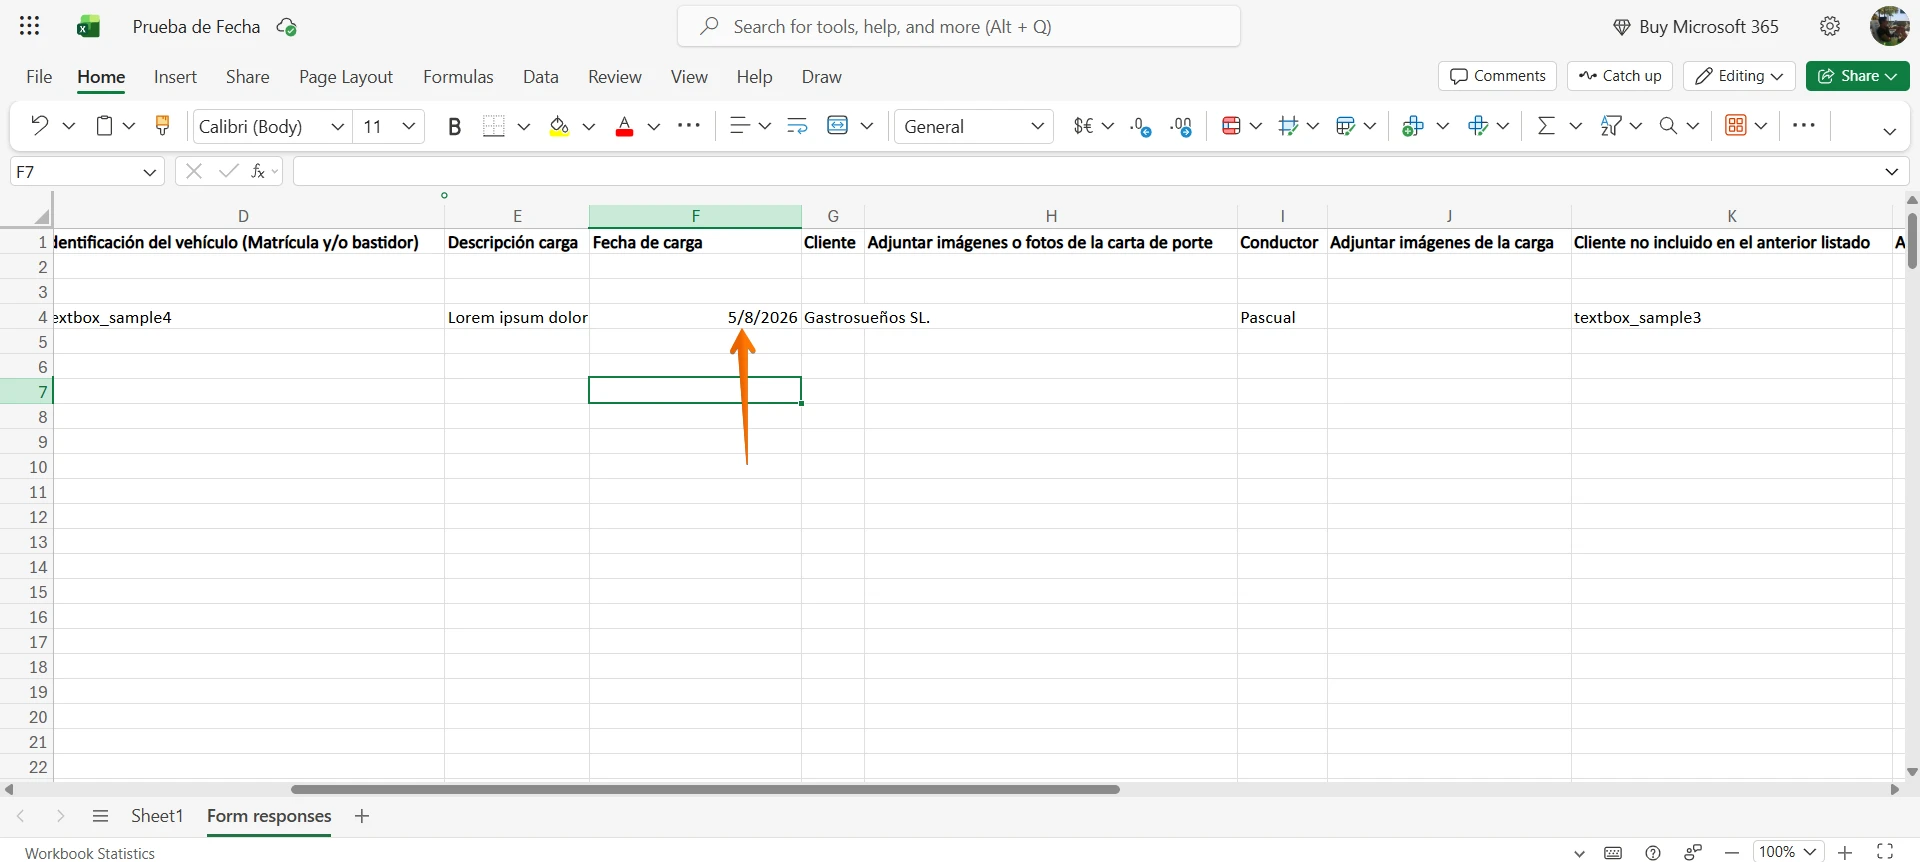Open the zoom 100% dropdown

(1788, 852)
